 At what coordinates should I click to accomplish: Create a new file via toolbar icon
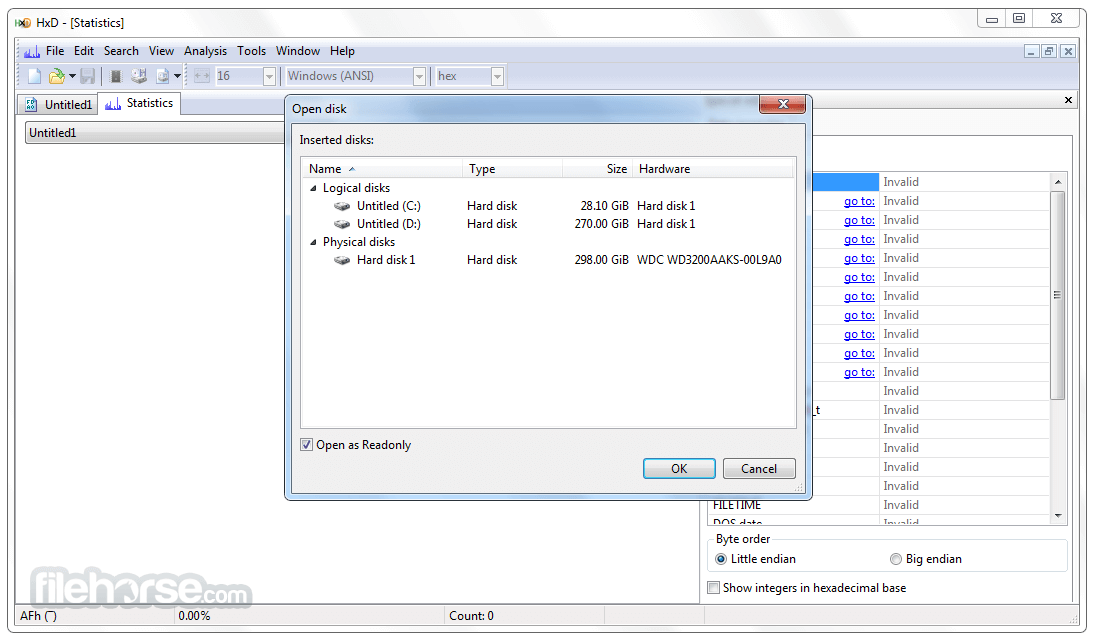point(33,75)
